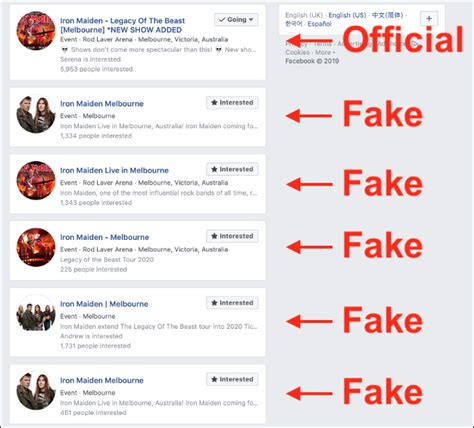Open the Going dropdown on the official event
Viewport: 474px width, 428px height.
coord(236,20)
